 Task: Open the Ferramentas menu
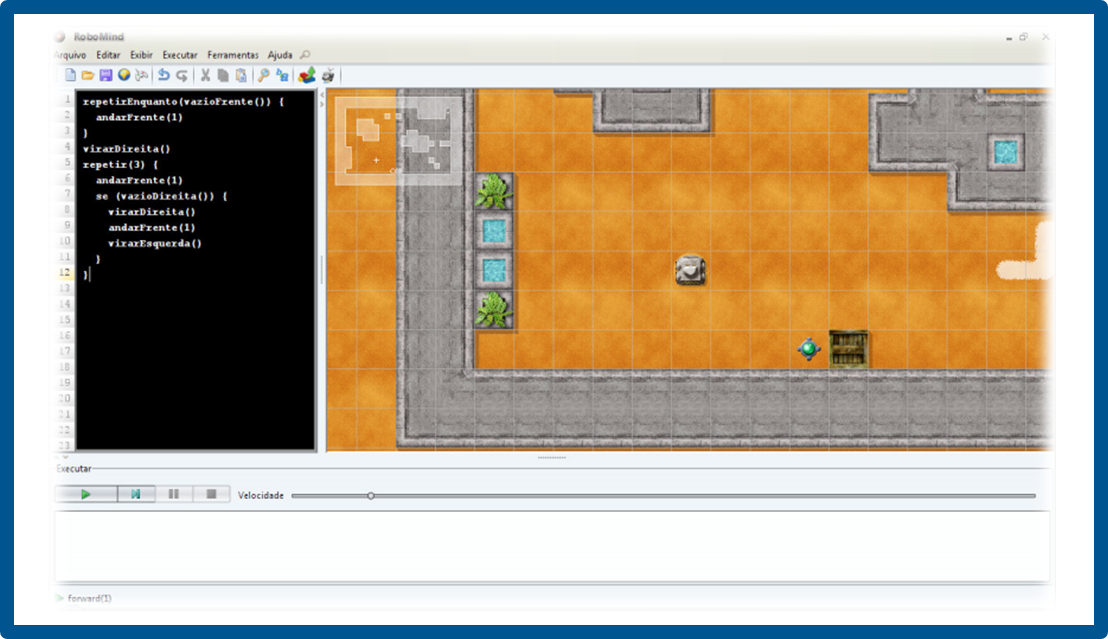pyautogui.click(x=233, y=54)
